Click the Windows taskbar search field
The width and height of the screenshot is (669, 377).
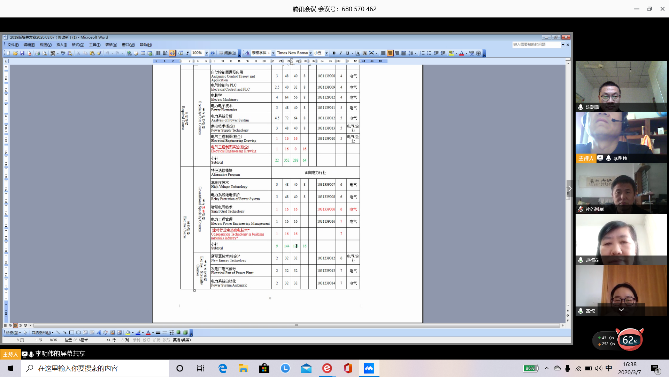pos(95,368)
